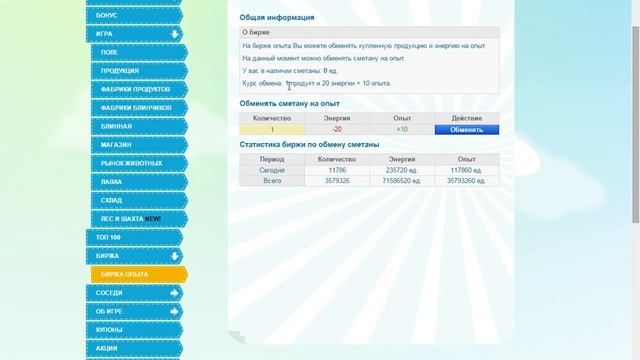
Task: Open ЛЕС И ШАХТА NEW! item
Action: click(x=139, y=219)
